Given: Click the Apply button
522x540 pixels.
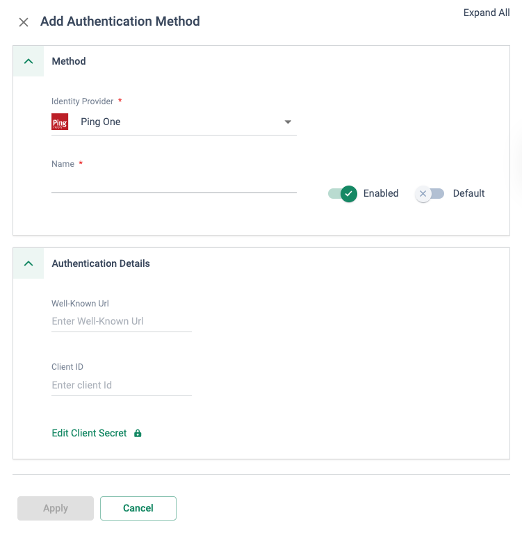Looking at the screenshot, I should [55, 508].
